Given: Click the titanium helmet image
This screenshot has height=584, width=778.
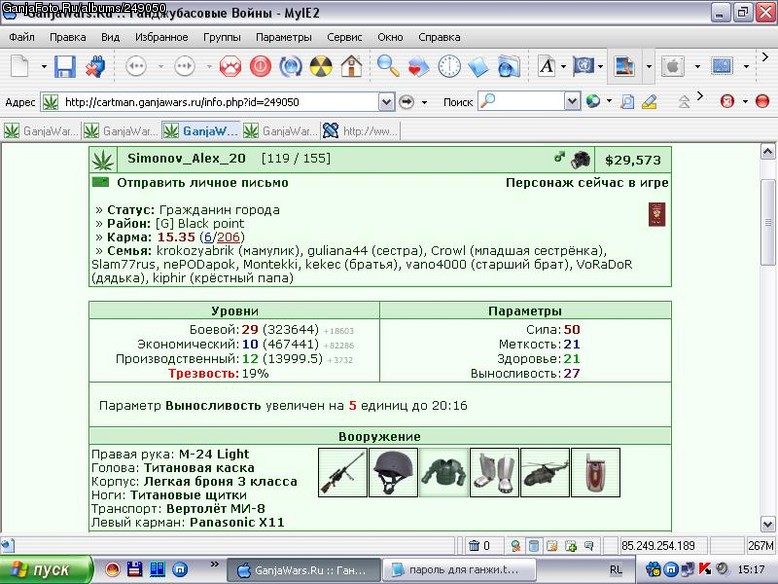Looking at the screenshot, I should pyautogui.click(x=393, y=472).
